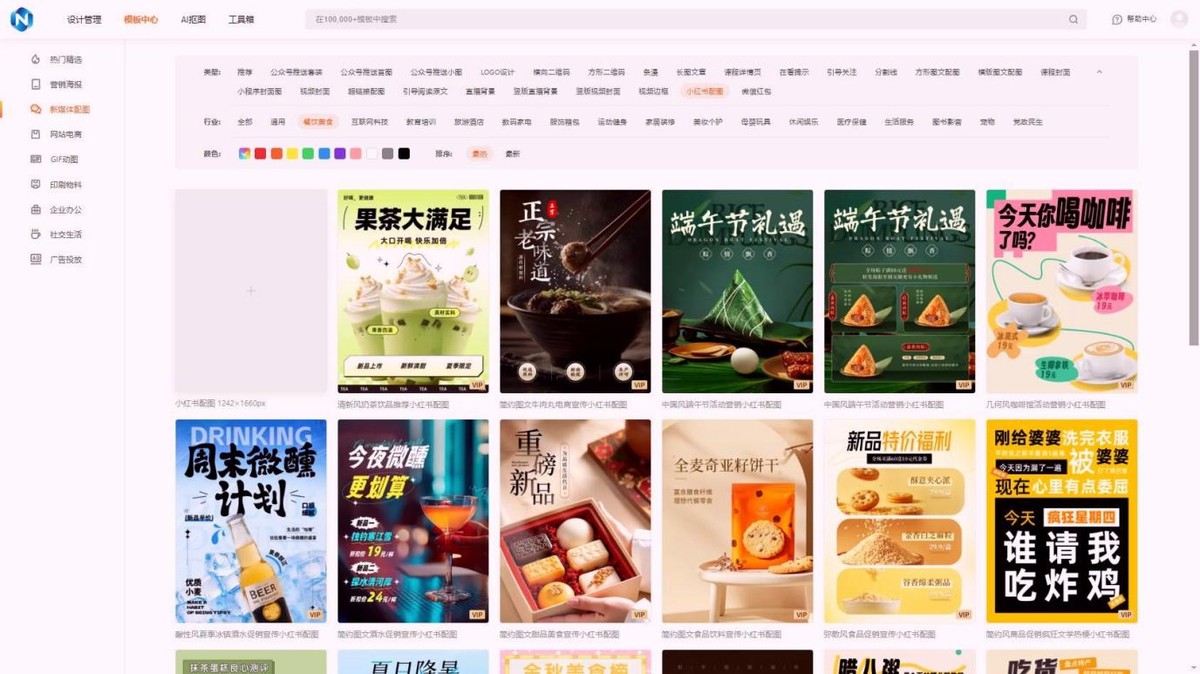The image size is (1200, 674).
Task: Select the GIF动图 sidebar item
Action: click(66, 159)
